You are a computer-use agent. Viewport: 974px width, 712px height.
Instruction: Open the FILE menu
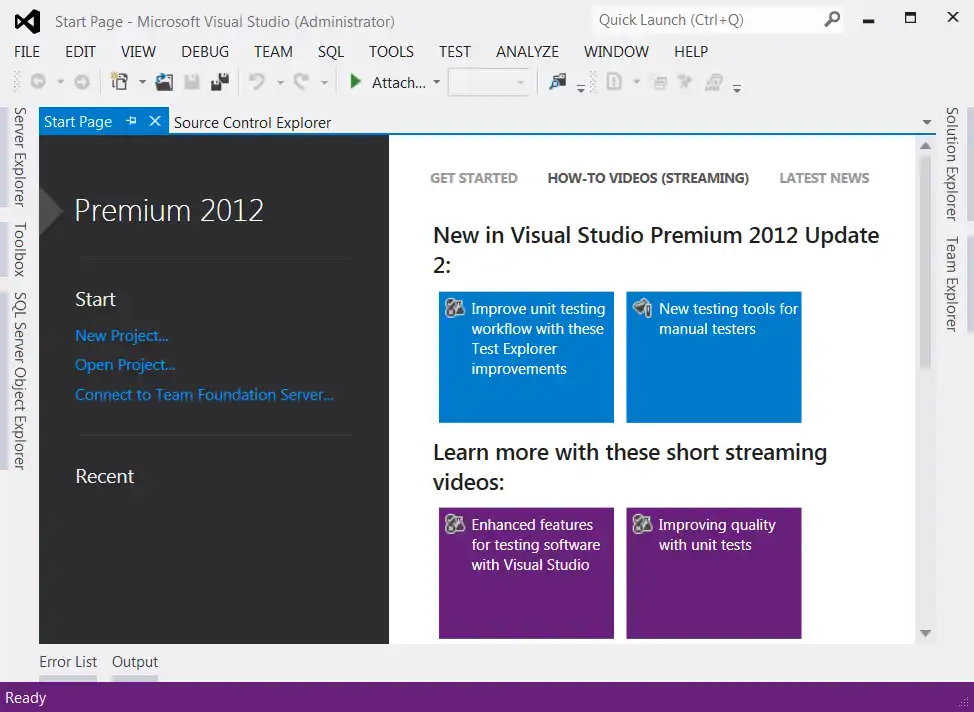[27, 52]
